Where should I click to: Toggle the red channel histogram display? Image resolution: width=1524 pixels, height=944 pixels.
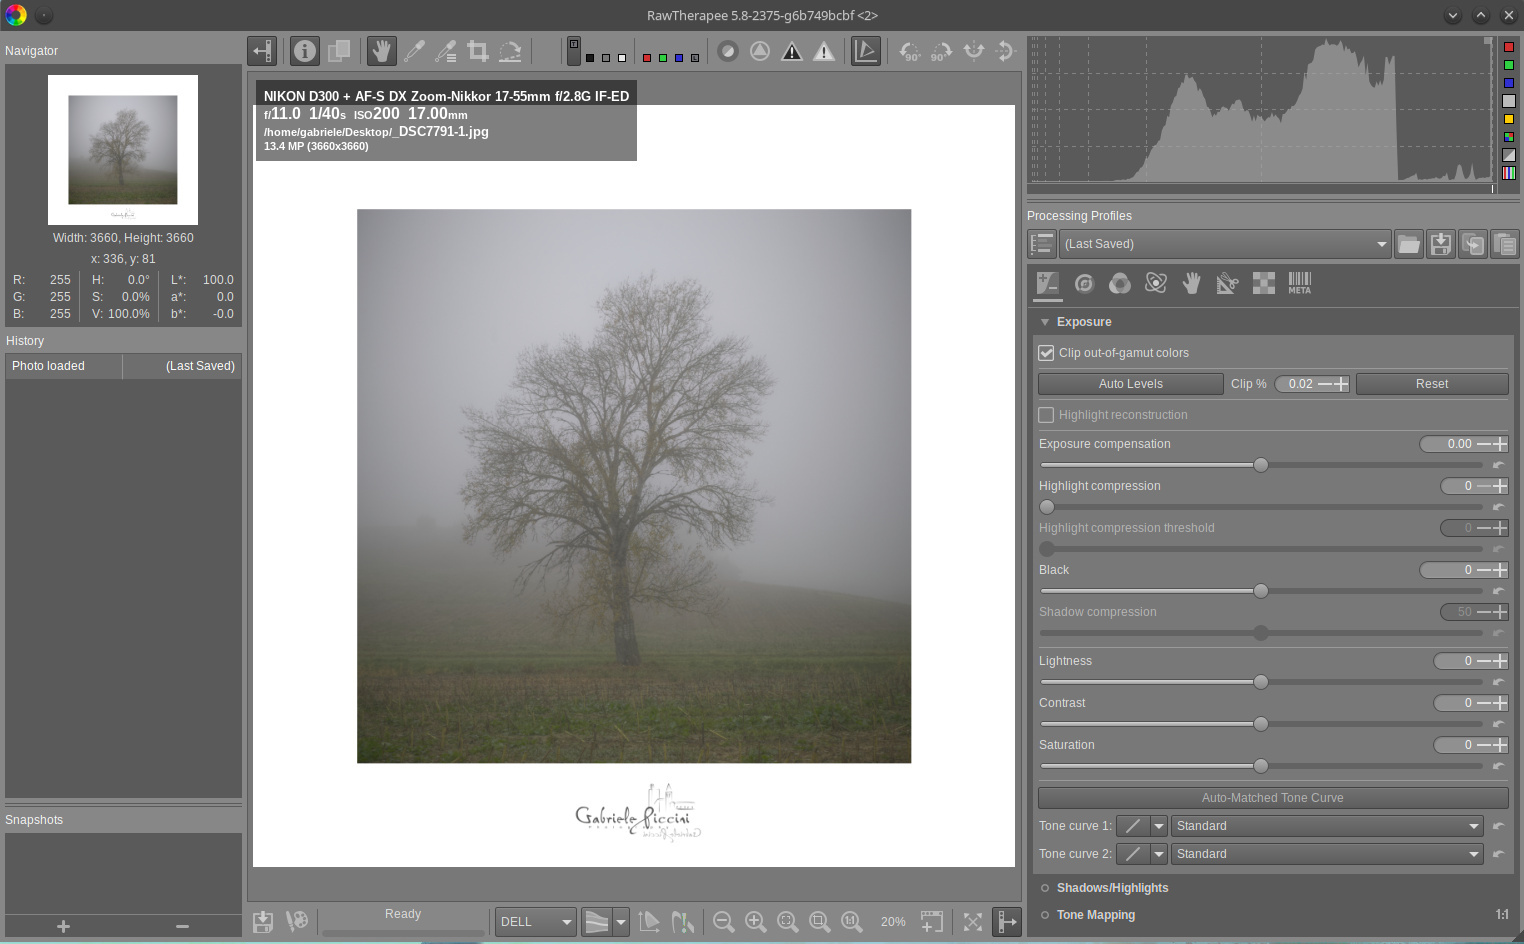(1509, 47)
